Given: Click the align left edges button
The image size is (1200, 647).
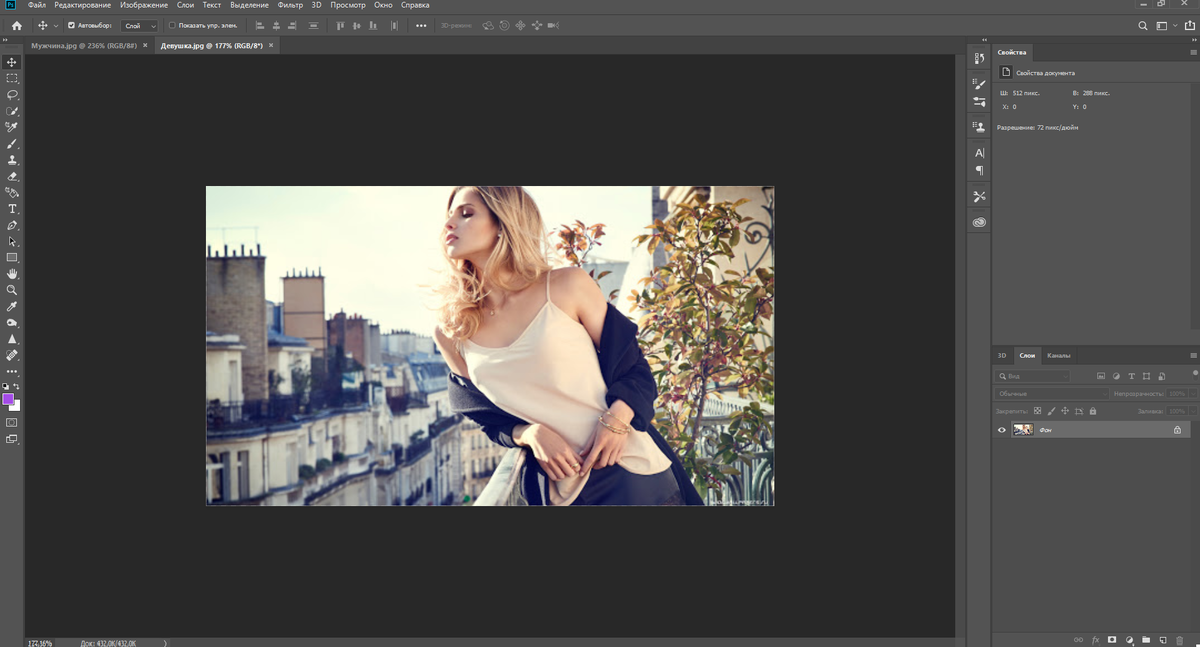Looking at the screenshot, I should (x=260, y=25).
